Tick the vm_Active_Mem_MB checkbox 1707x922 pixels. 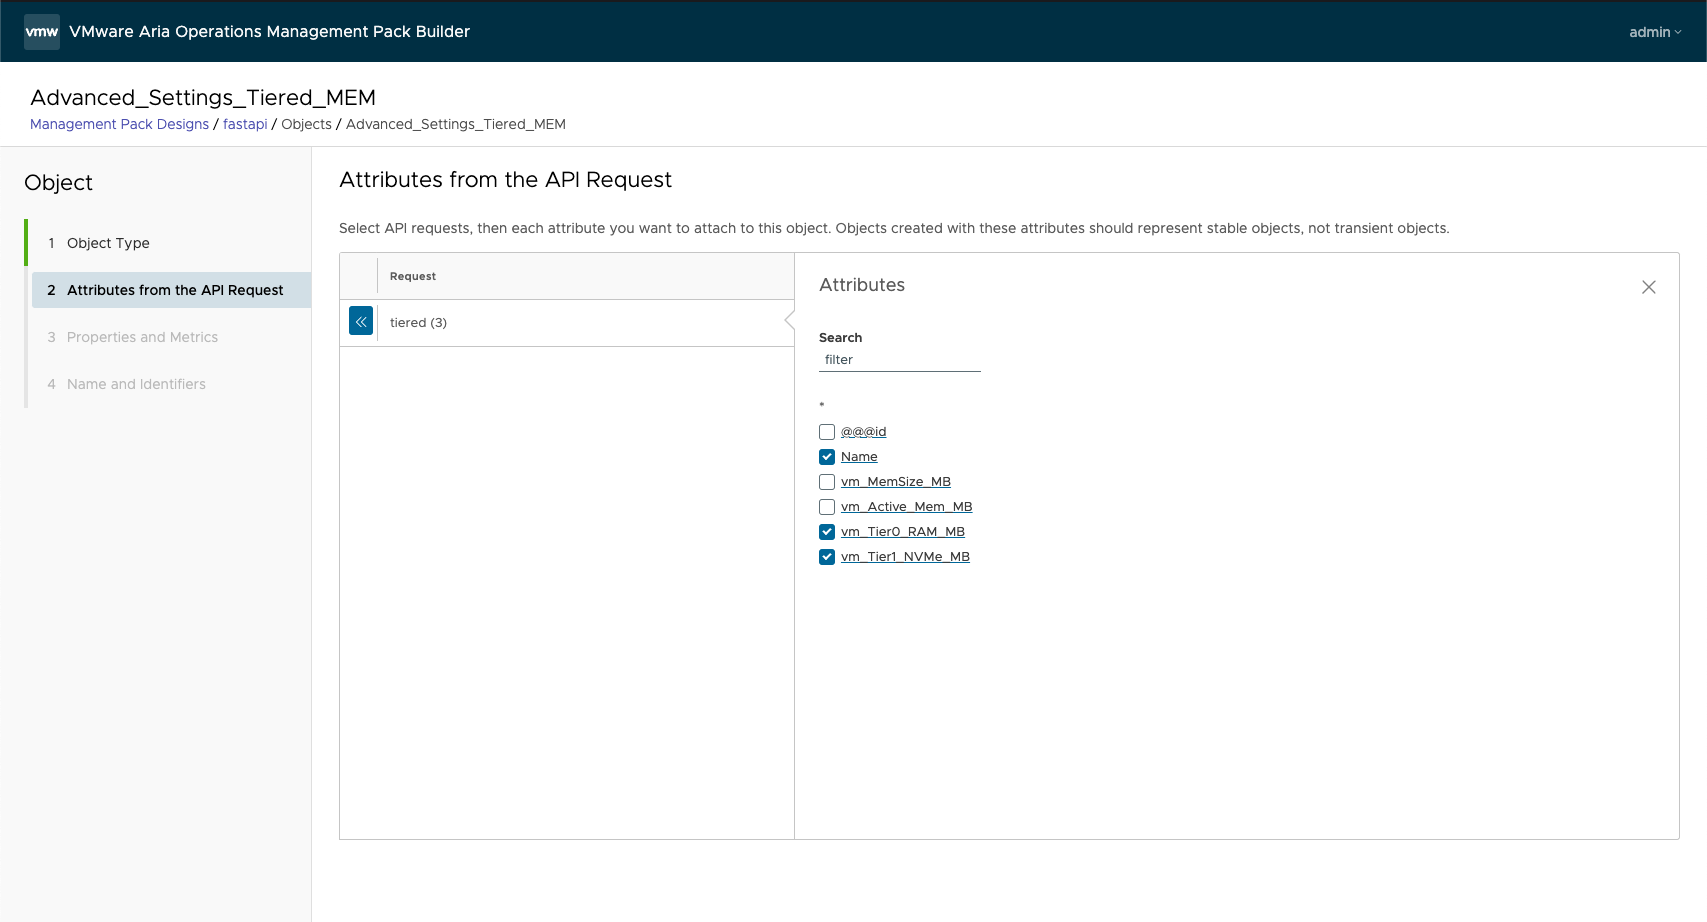coord(827,507)
